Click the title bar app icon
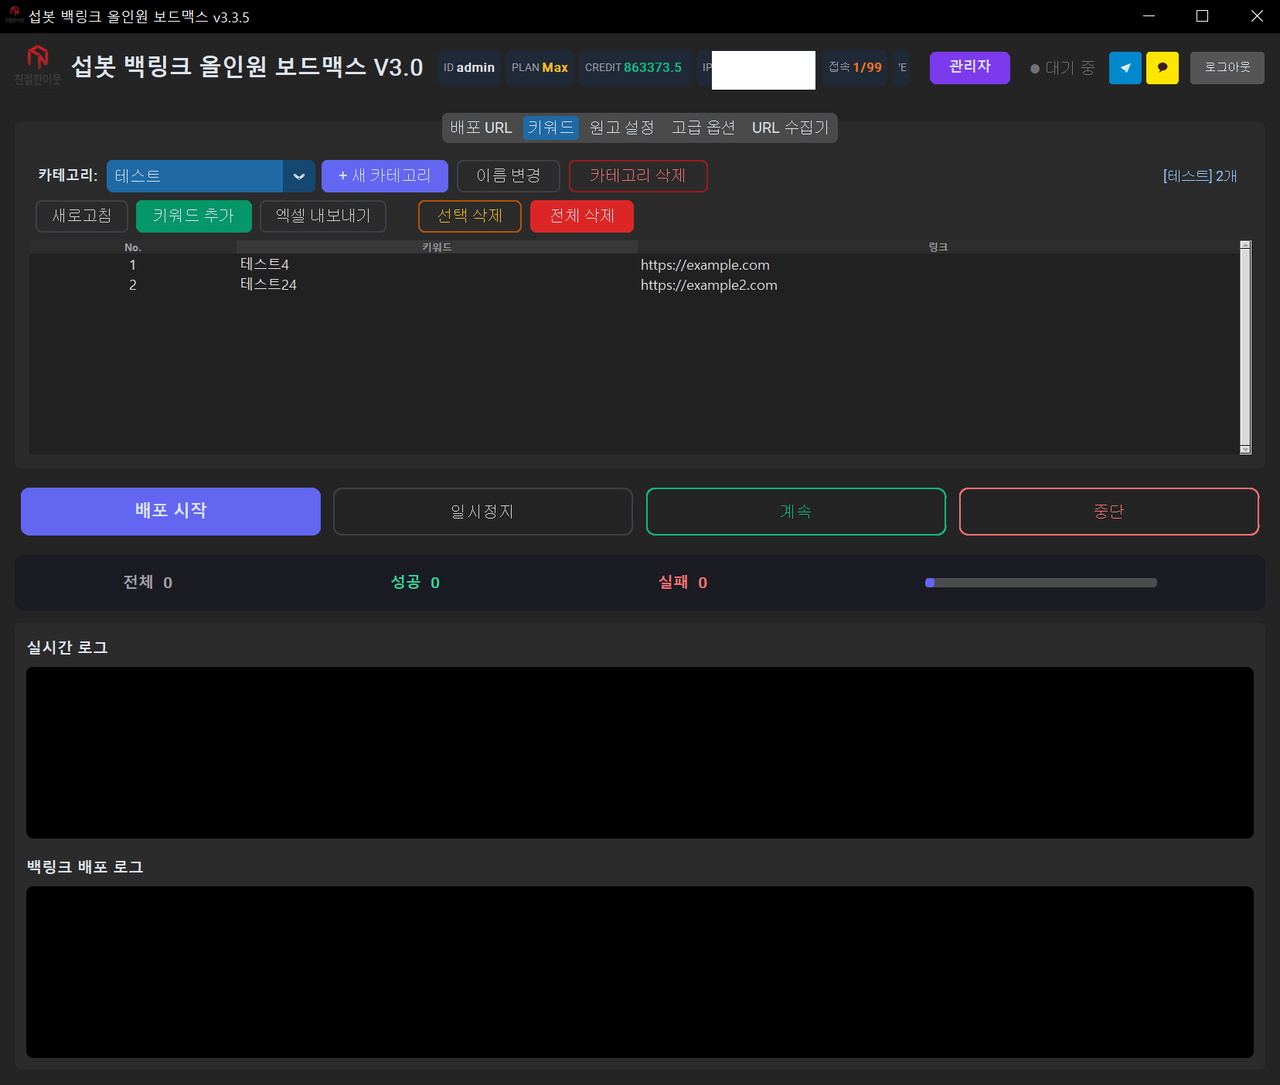The width and height of the screenshot is (1280, 1085). click(x=14, y=16)
